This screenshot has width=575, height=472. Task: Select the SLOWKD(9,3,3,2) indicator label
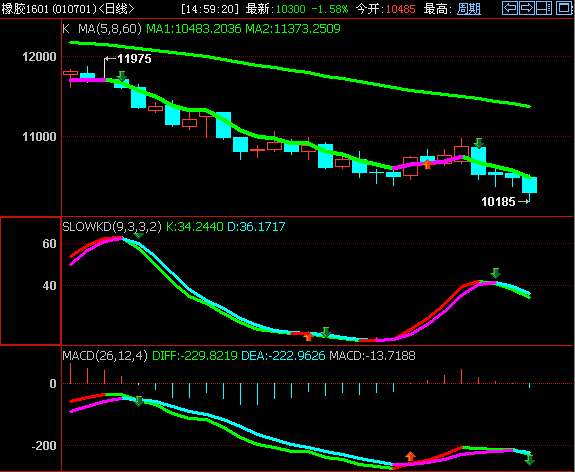(x=112, y=226)
